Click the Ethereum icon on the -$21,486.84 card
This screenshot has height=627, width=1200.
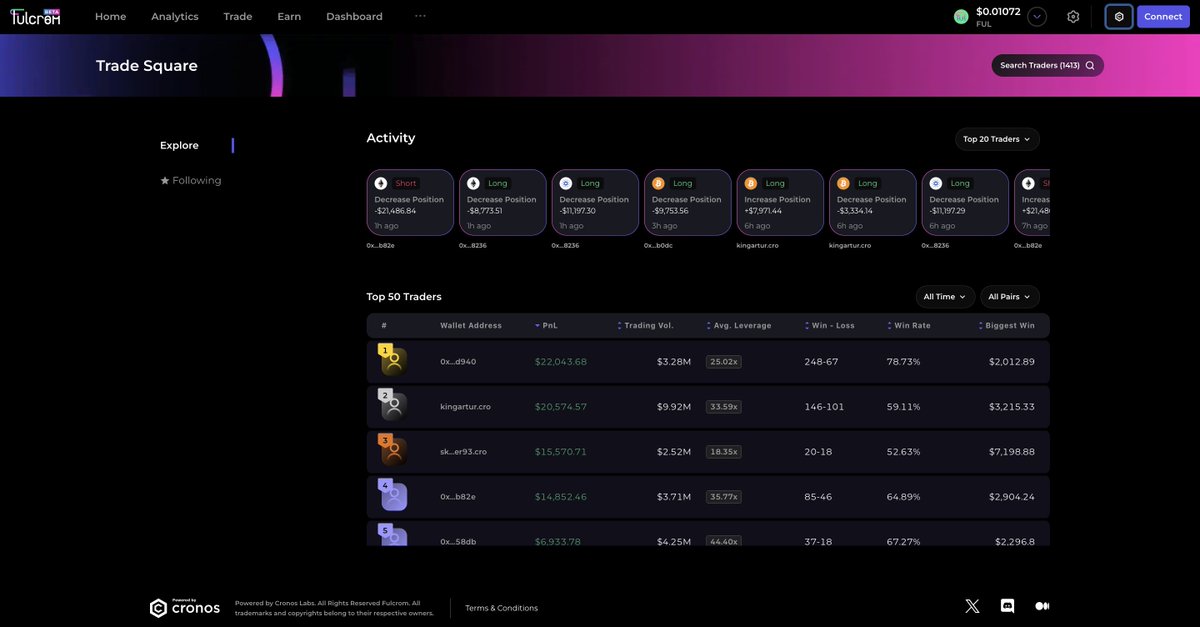tap(381, 183)
